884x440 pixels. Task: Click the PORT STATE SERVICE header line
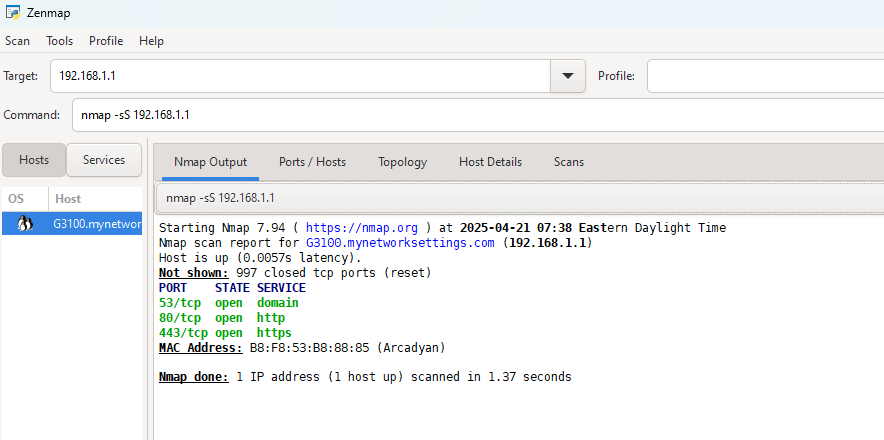(232, 288)
